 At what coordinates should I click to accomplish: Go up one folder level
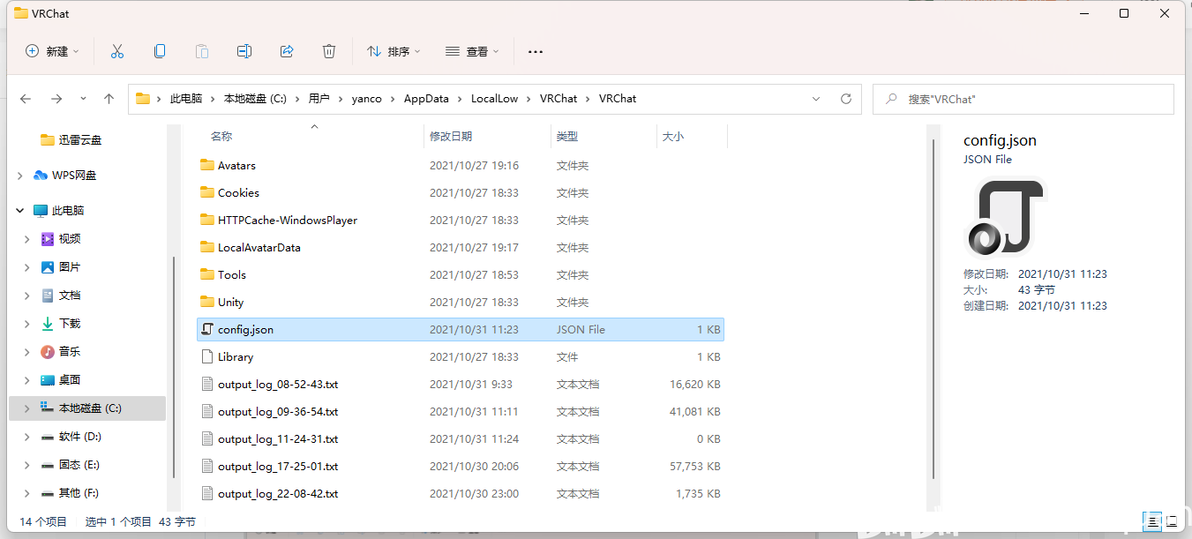click(x=109, y=99)
